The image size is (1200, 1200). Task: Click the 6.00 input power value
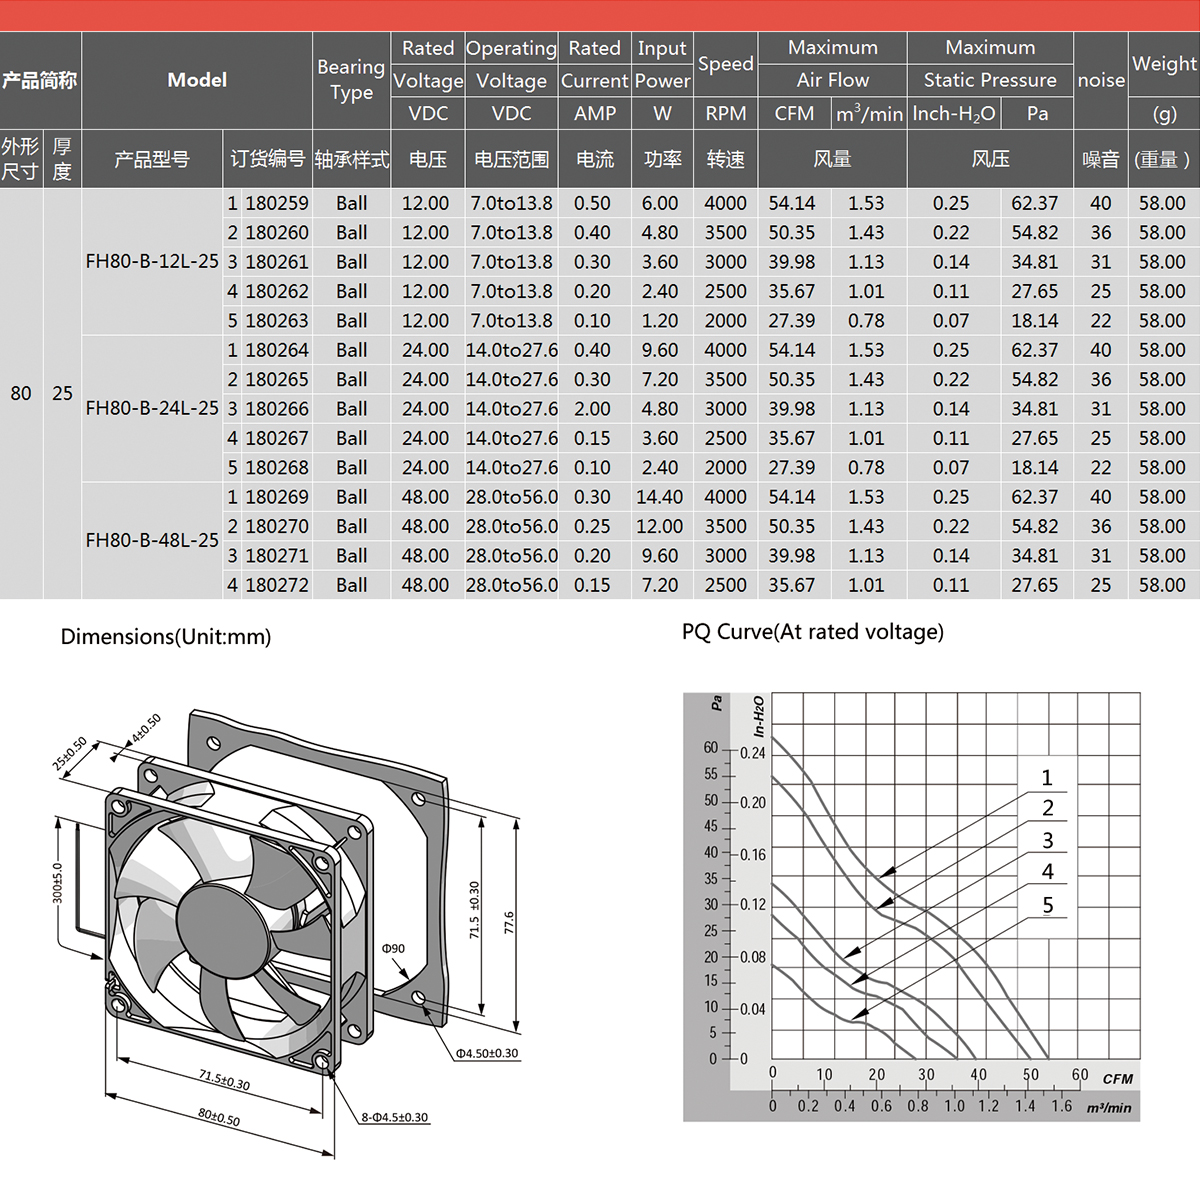(x=660, y=203)
